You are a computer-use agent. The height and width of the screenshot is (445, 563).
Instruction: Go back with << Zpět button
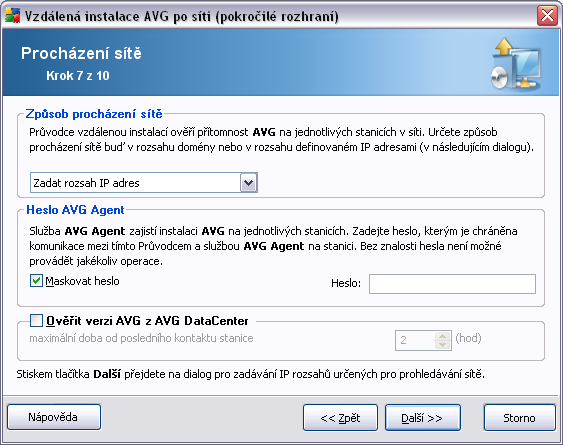tap(340, 418)
